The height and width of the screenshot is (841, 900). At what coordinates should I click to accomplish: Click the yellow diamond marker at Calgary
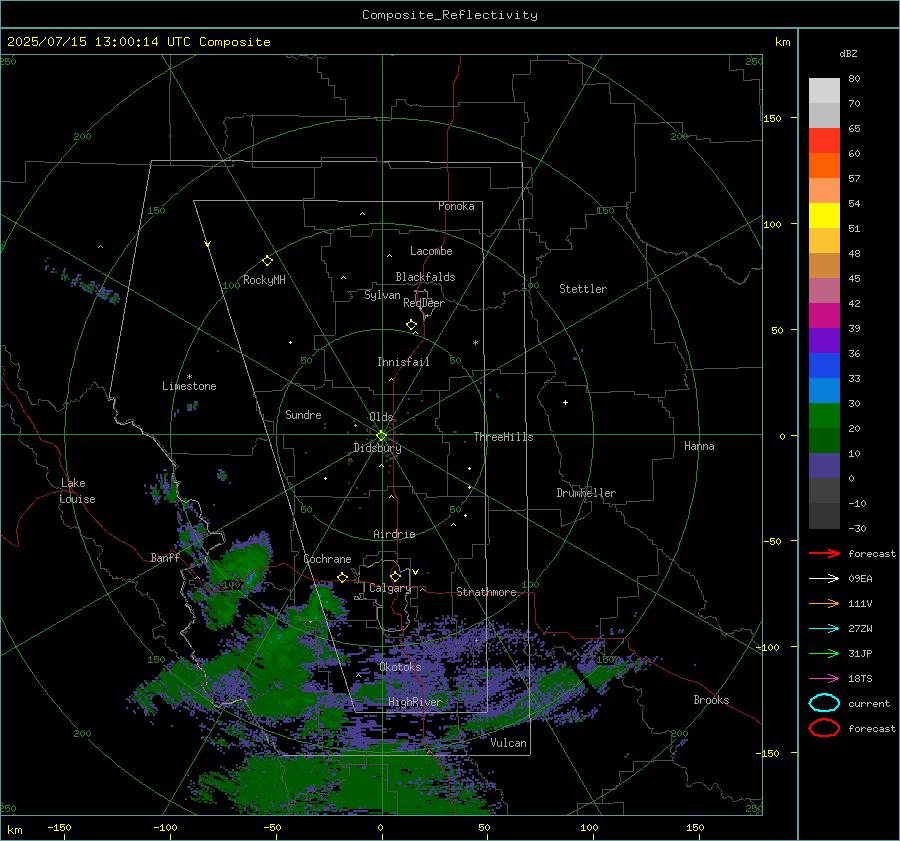click(x=395, y=576)
